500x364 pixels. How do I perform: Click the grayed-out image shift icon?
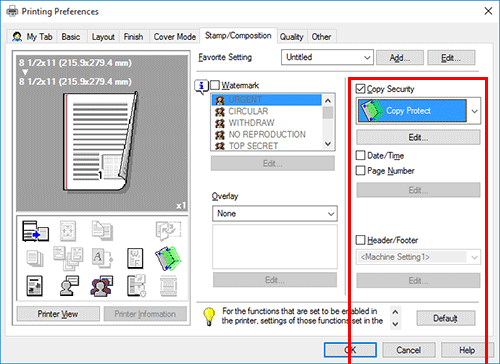click(68, 231)
